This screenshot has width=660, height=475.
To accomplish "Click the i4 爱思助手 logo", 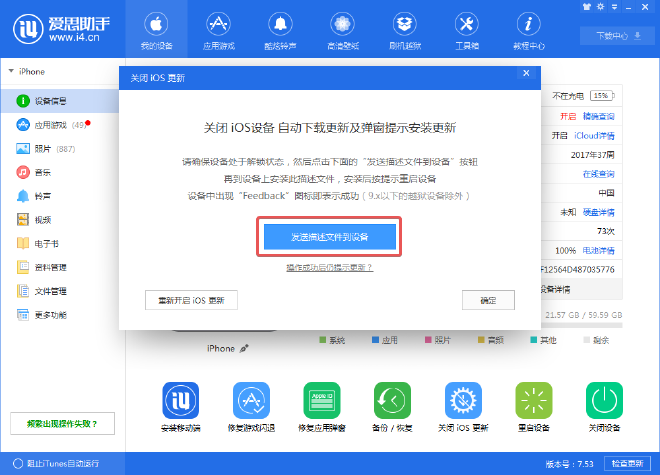I will (61, 29).
